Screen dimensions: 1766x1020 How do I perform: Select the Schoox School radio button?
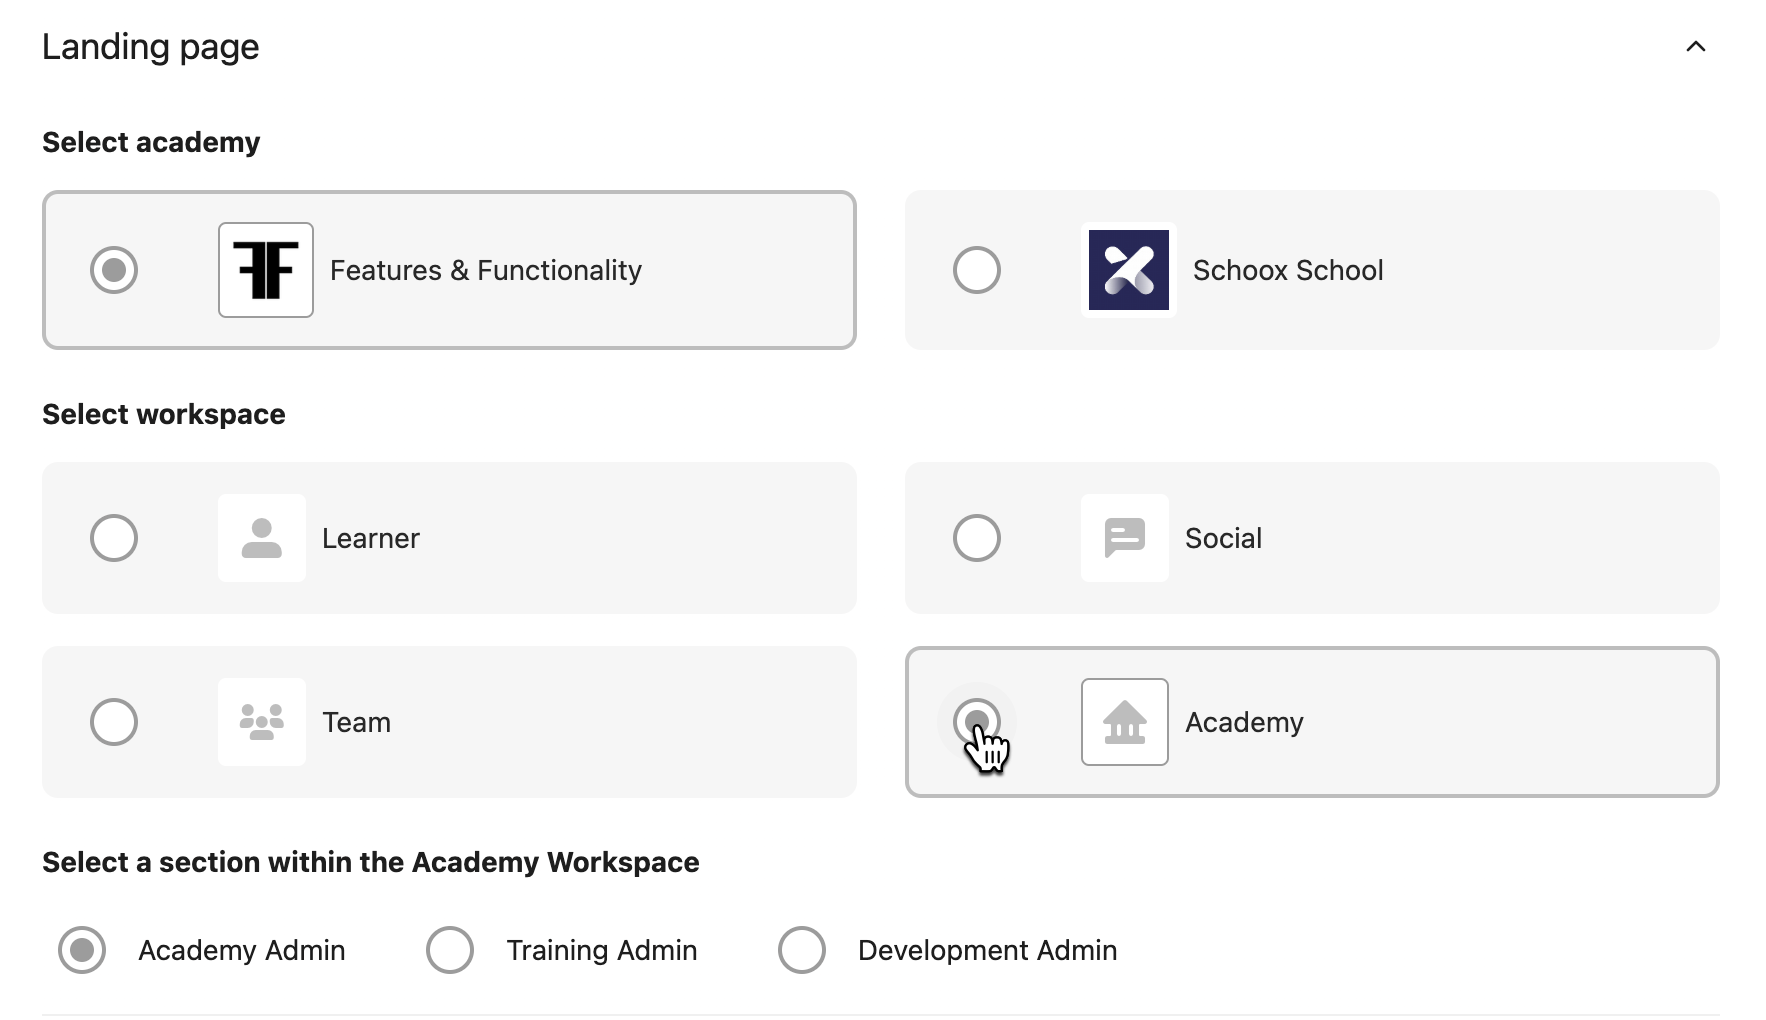(977, 270)
